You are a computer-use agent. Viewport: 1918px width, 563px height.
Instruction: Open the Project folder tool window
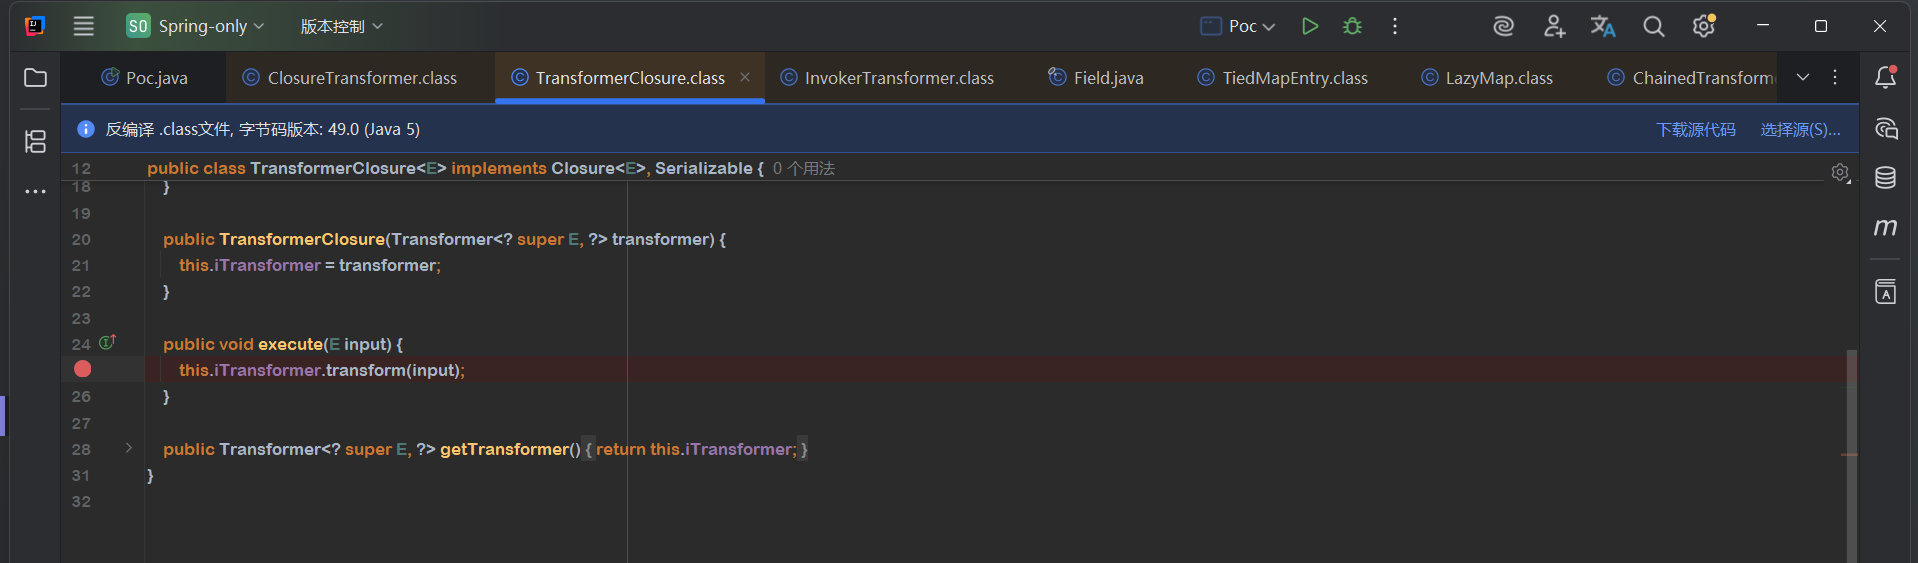36,78
